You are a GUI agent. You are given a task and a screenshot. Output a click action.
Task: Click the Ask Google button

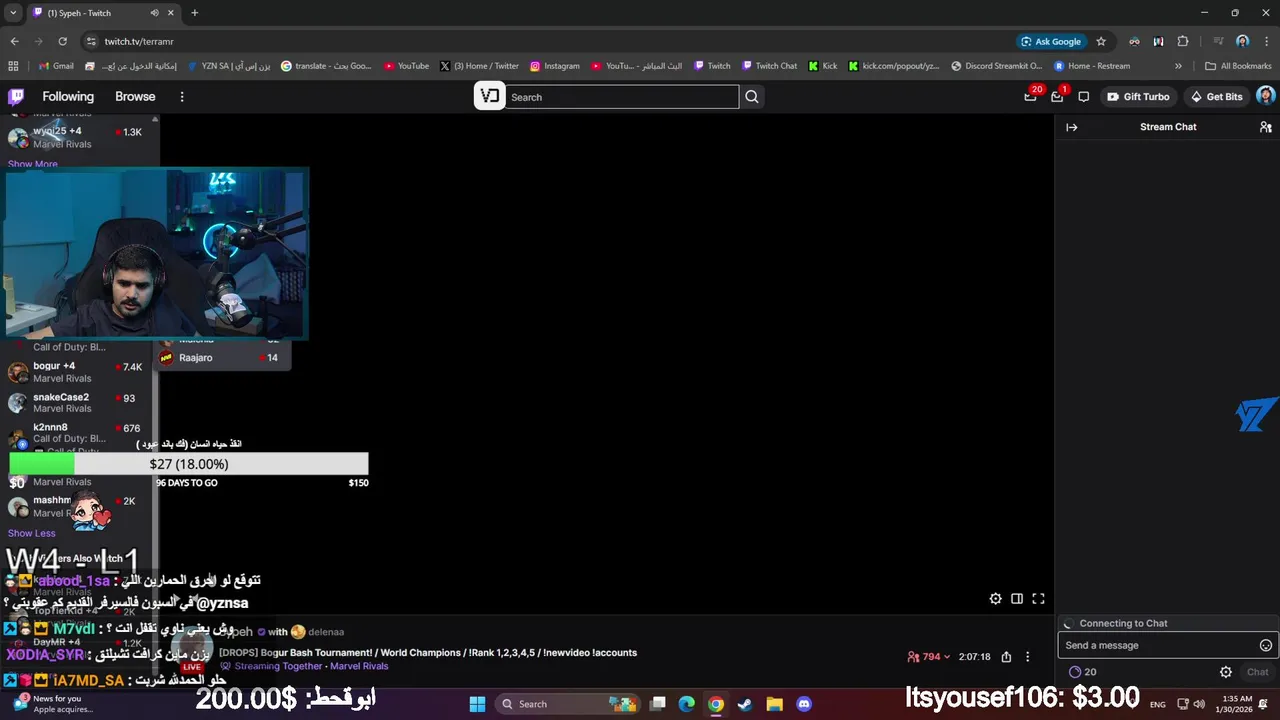(1051, 41)
